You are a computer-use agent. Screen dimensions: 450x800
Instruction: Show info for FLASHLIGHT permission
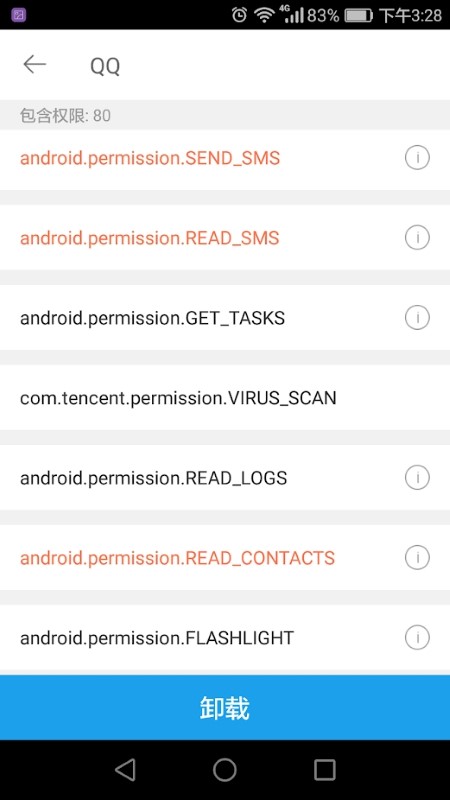(417, 637)
